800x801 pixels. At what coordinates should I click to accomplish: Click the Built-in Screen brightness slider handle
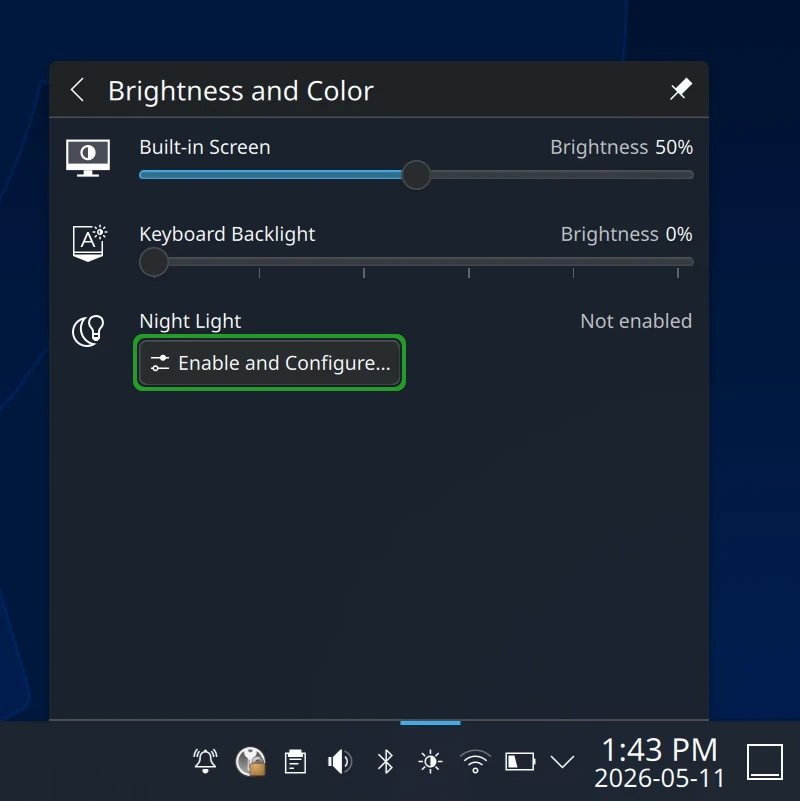[416, 175]
